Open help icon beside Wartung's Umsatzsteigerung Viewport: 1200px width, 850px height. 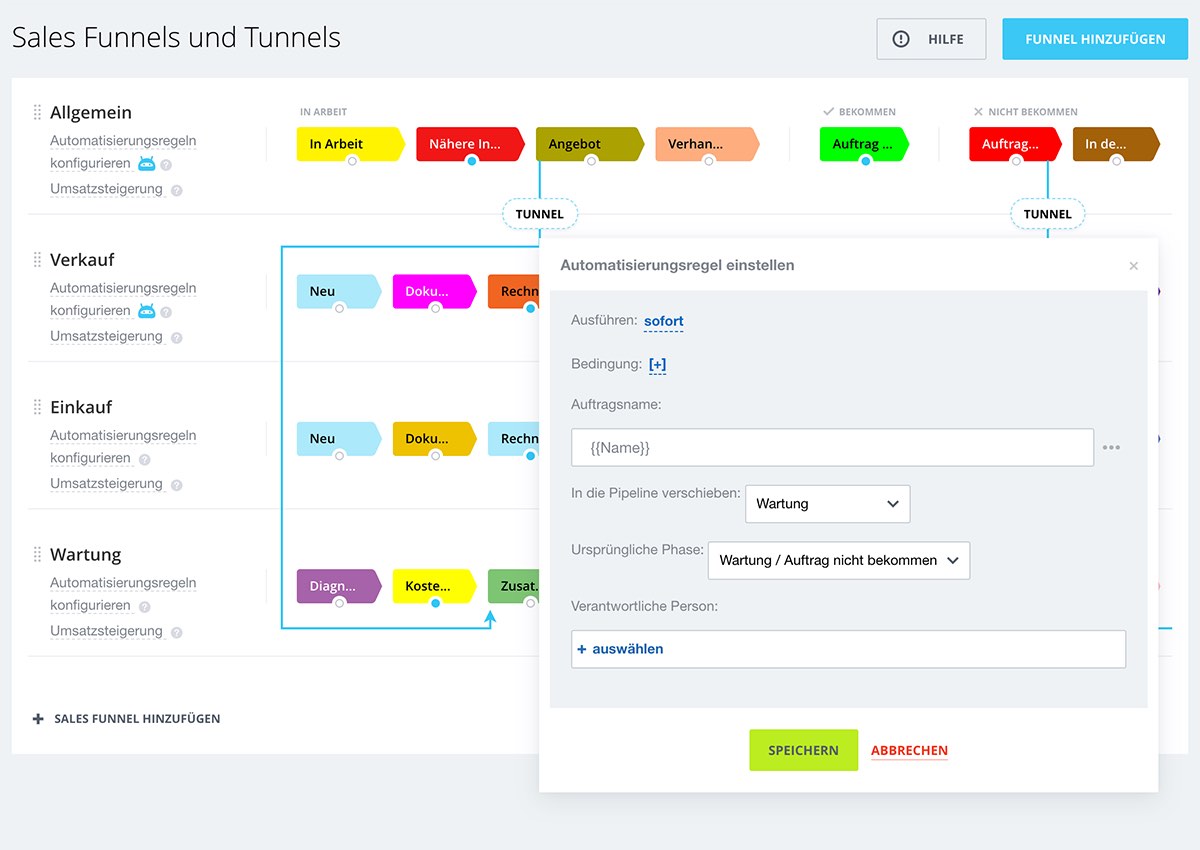(177, 632)
